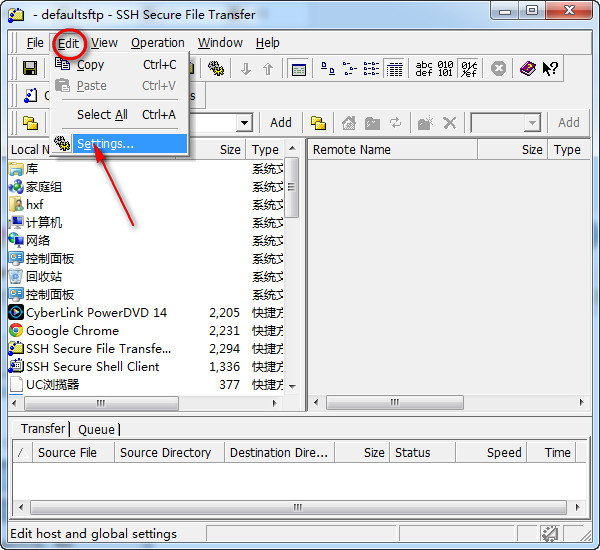Expand the local path dropdown arrow
This screenshot has width=600, height=550.
coord(244,123)
